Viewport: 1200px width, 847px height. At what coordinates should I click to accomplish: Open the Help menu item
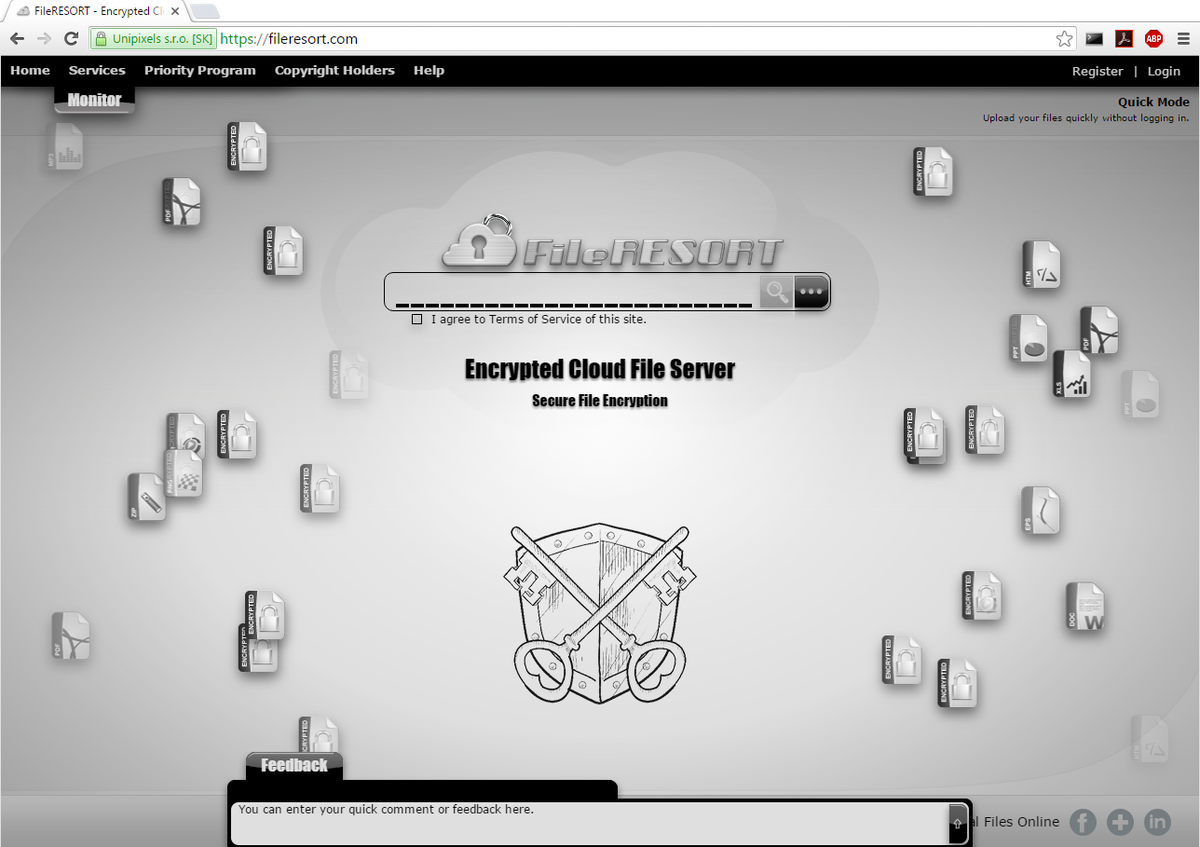pyautogui.click(x=429, y=70)
